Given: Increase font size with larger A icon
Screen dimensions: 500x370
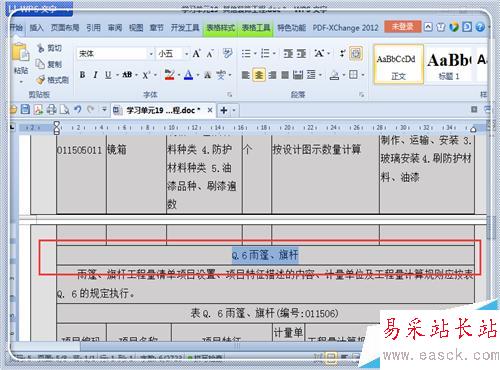Looking at the screenshot, I should (x=196, y=53).
